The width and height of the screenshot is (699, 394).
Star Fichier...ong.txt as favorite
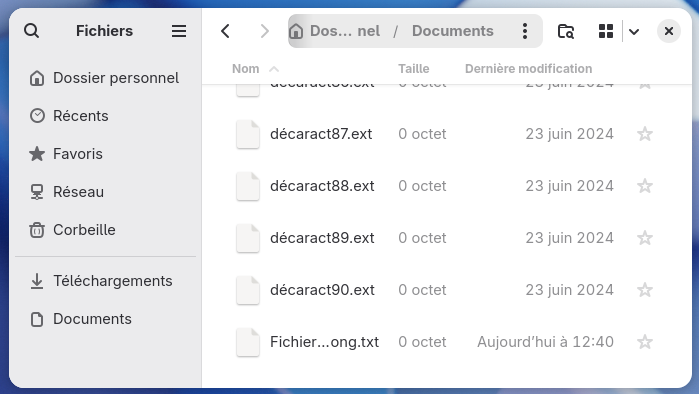pos(645,342)
